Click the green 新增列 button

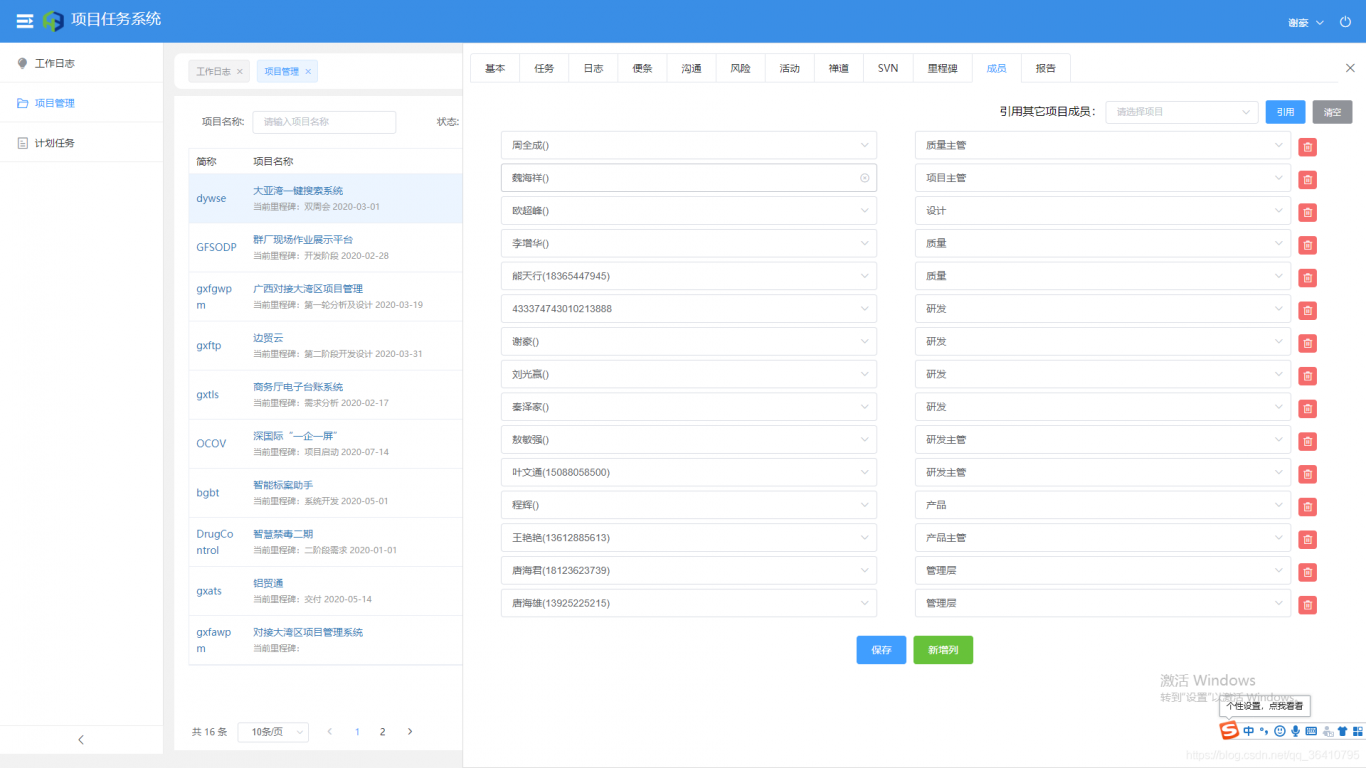(943, 650)
